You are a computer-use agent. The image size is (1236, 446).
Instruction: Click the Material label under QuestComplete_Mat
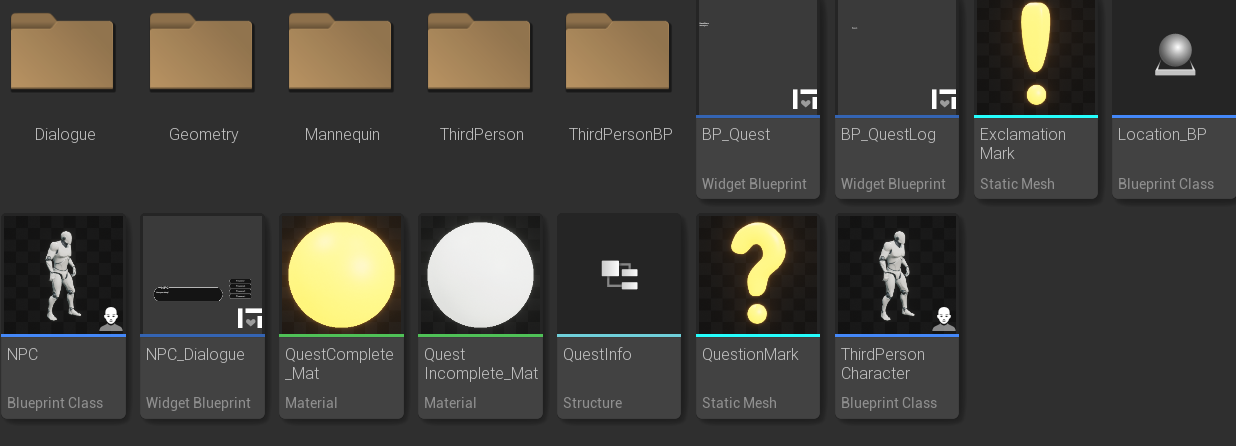(311, 404)
